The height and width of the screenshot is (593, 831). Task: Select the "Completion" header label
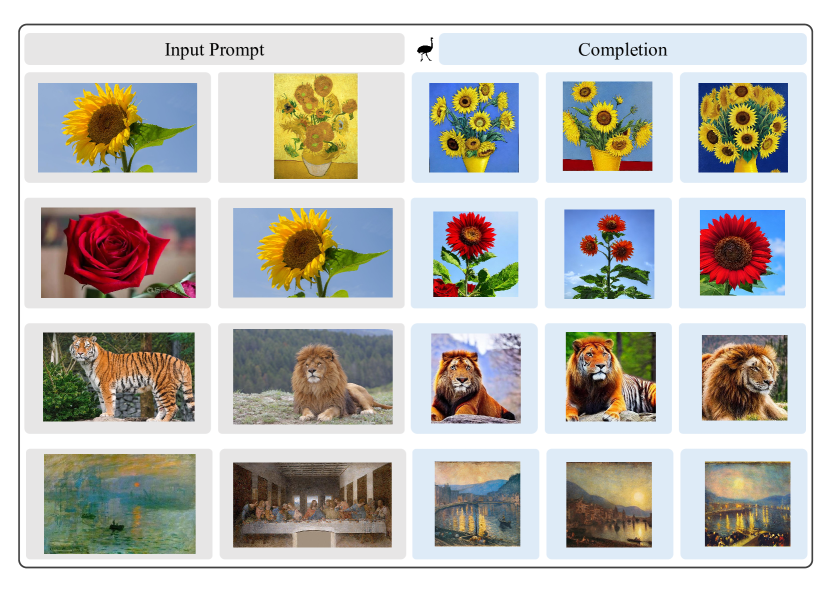(x=622, y=50)
